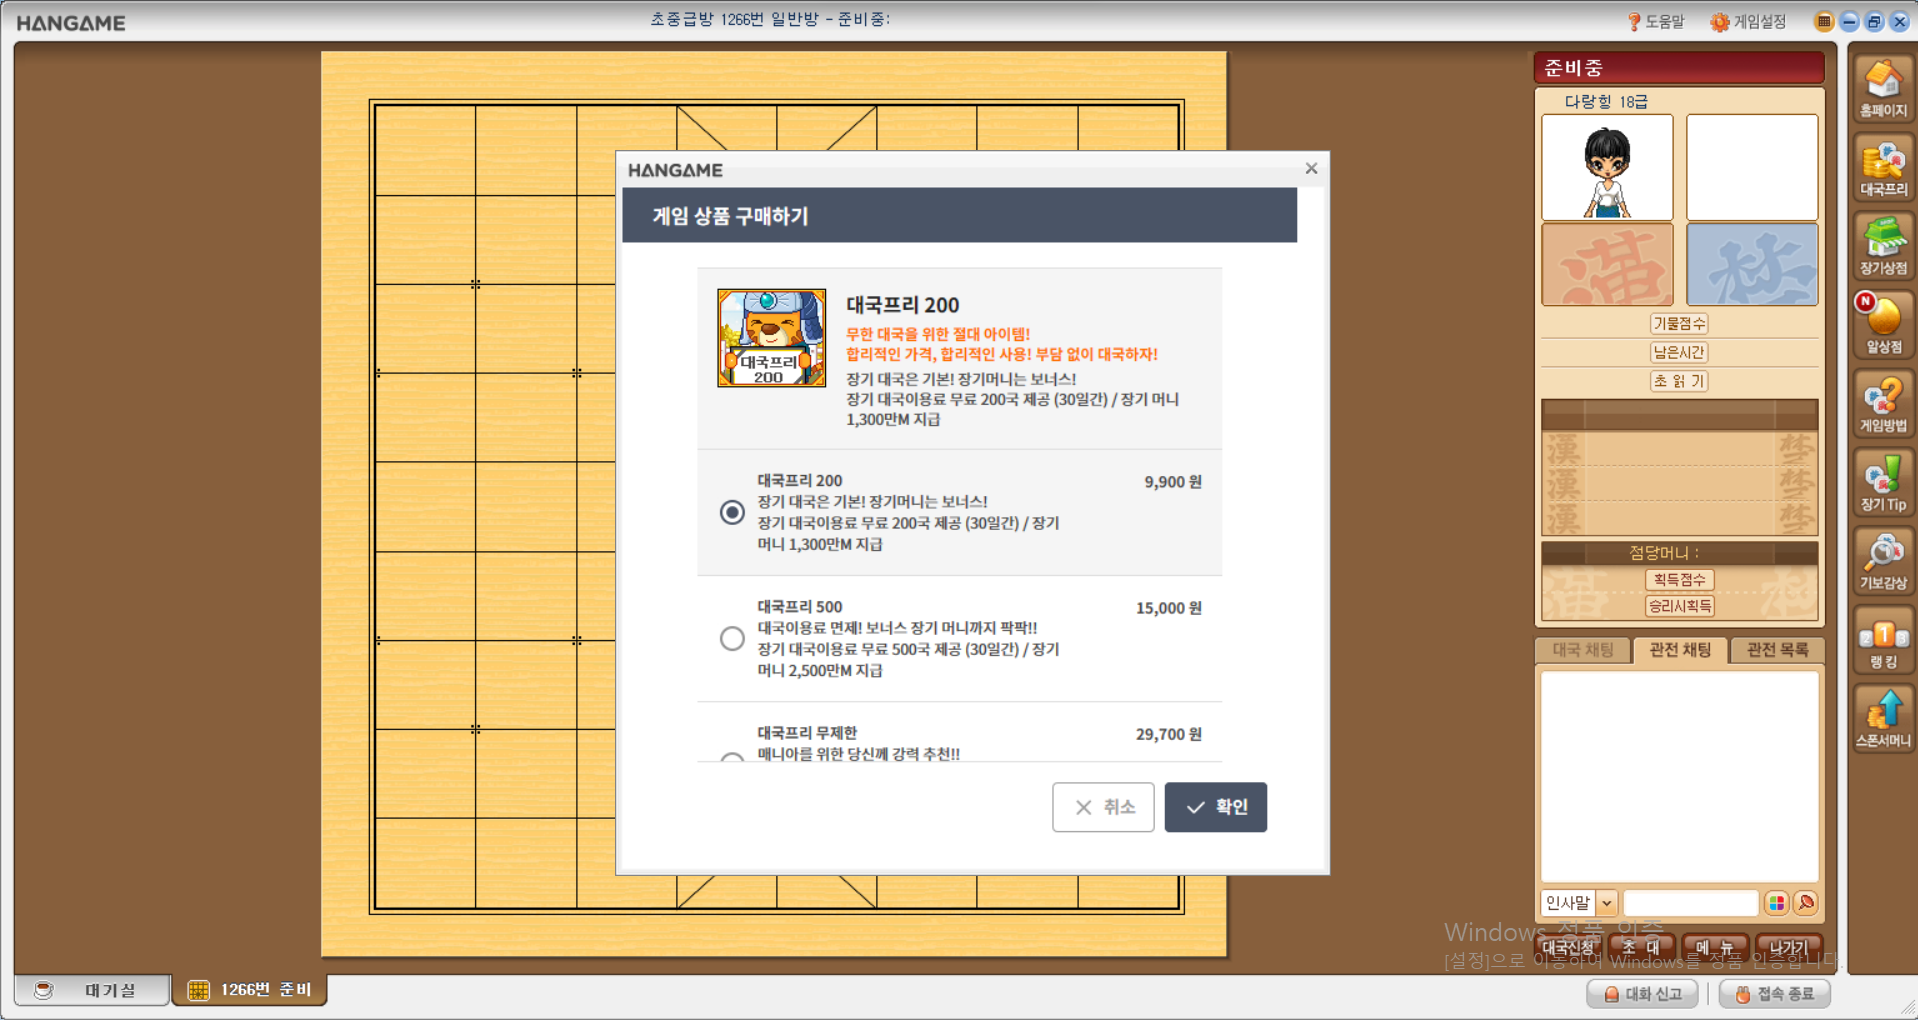Click the 기물점수 label

click(x=1679, y=323)
